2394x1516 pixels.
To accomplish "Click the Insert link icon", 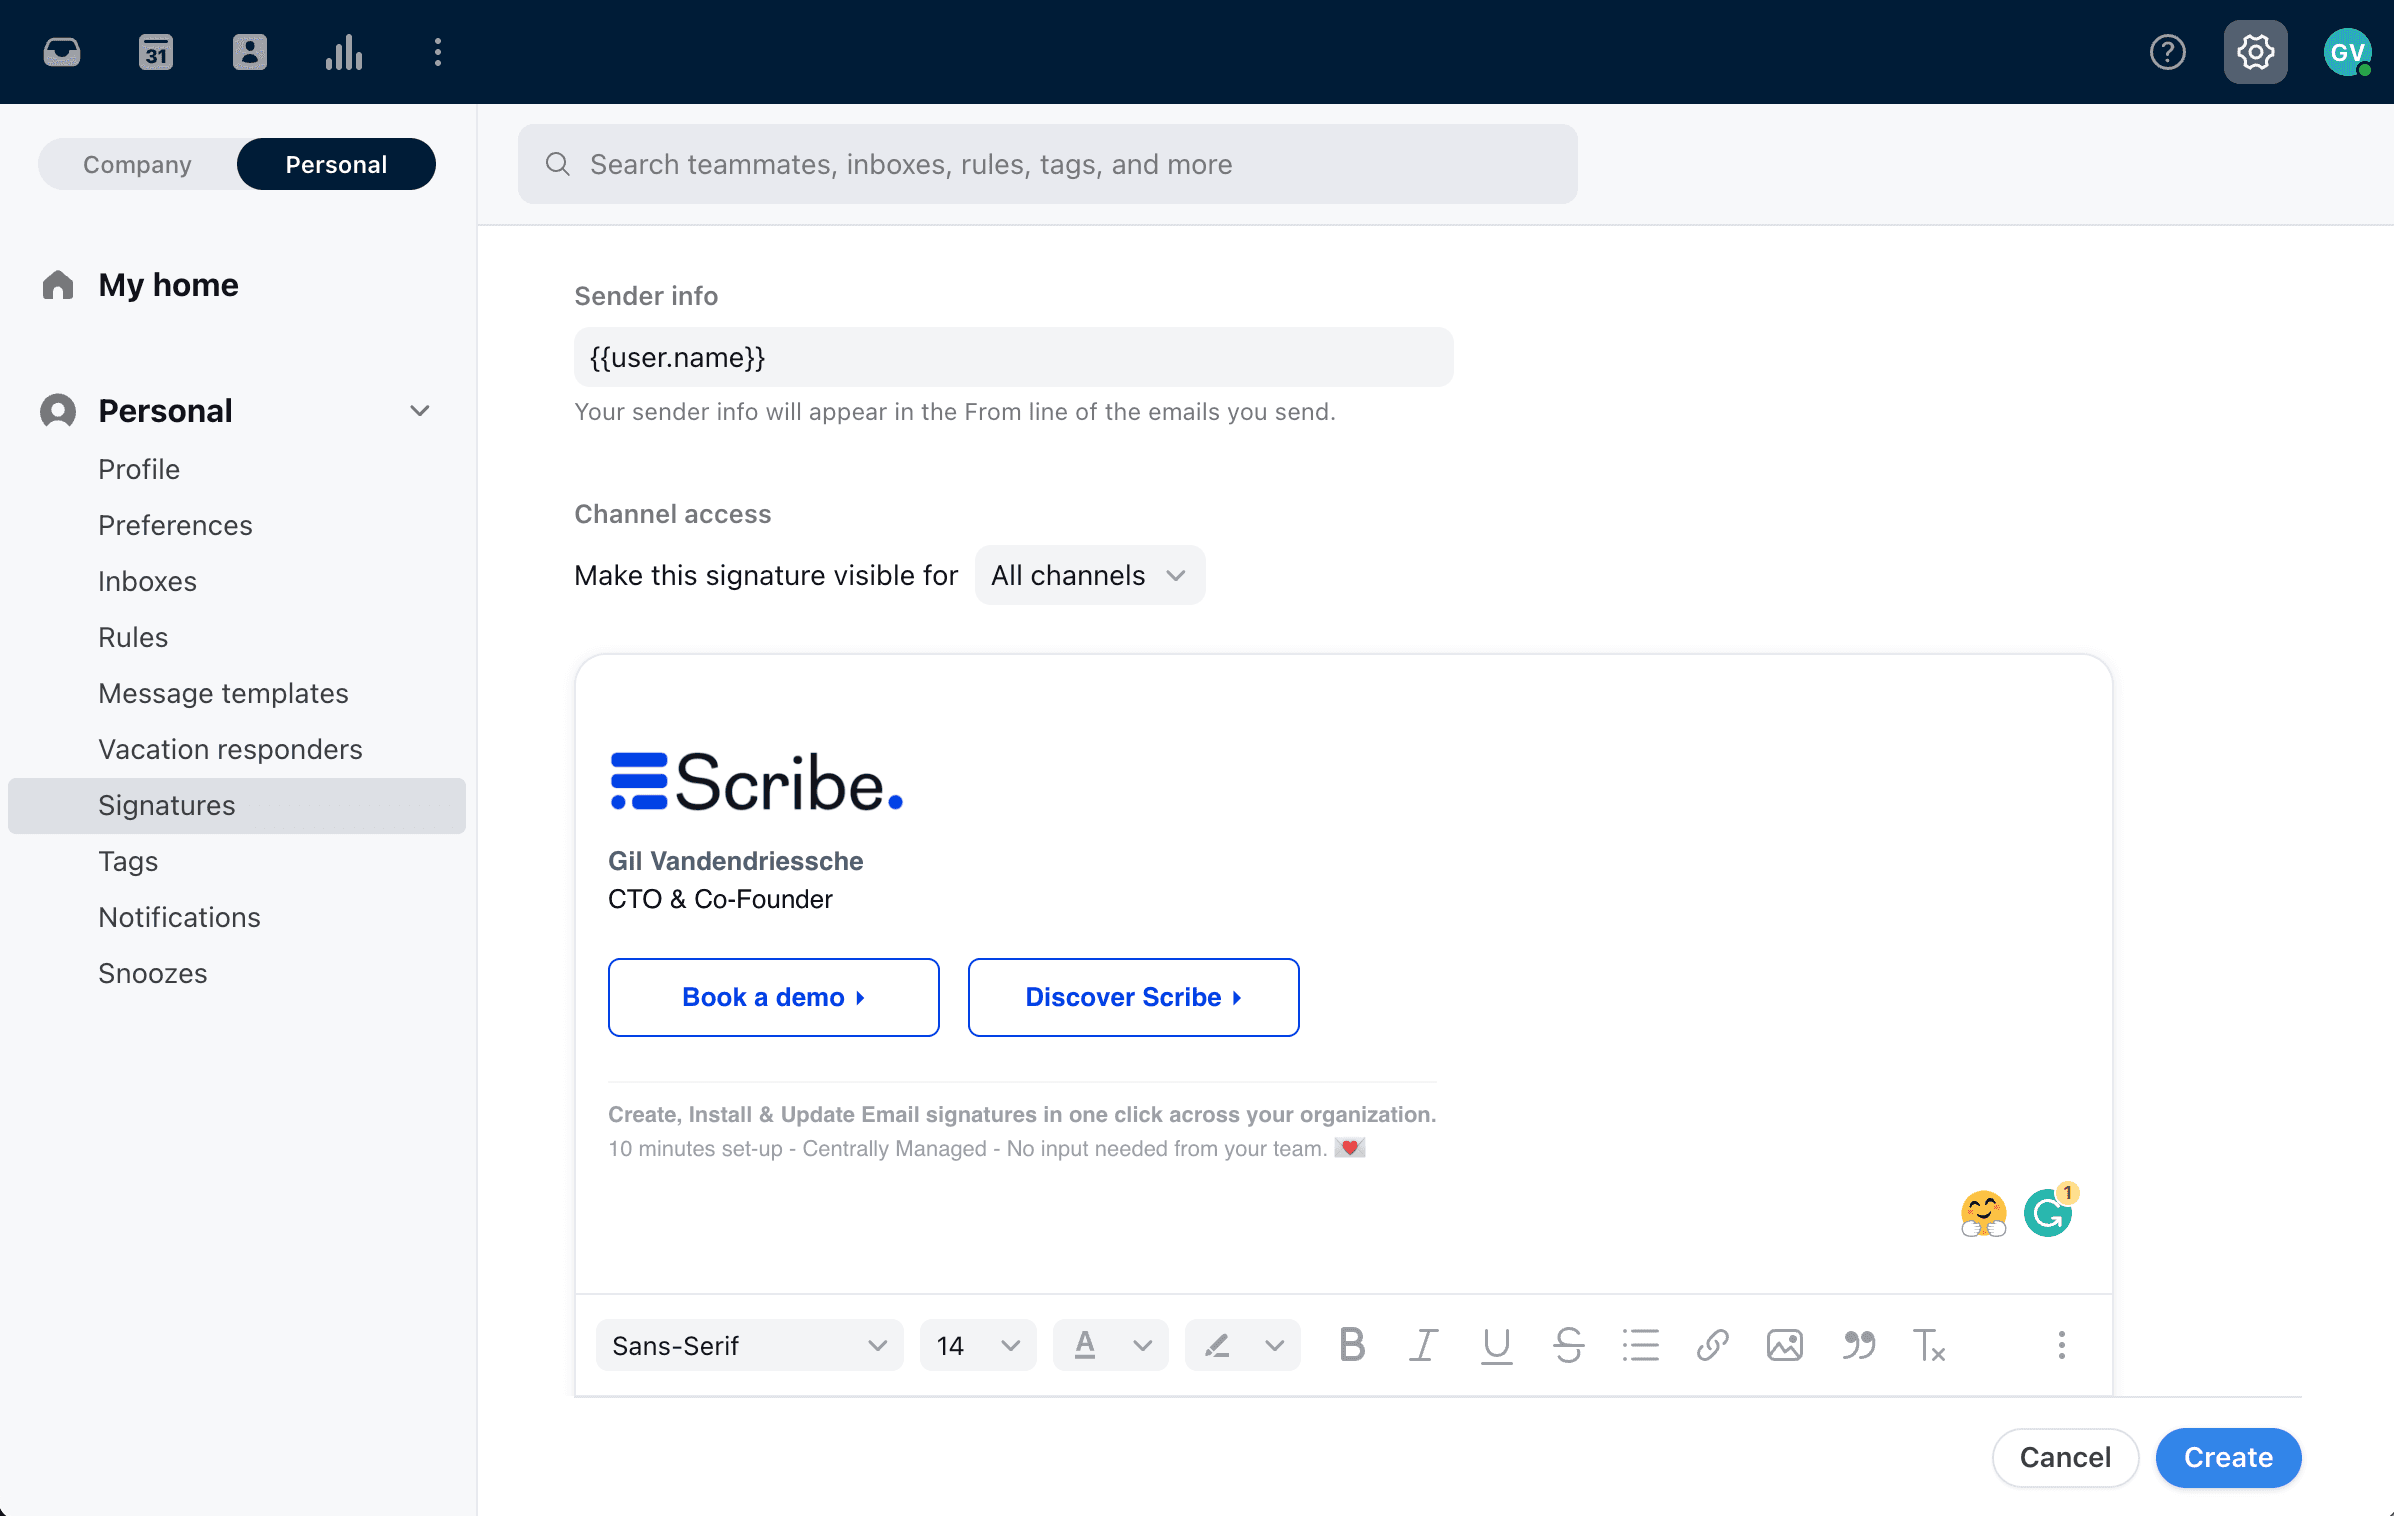I will [1715, 1343].
